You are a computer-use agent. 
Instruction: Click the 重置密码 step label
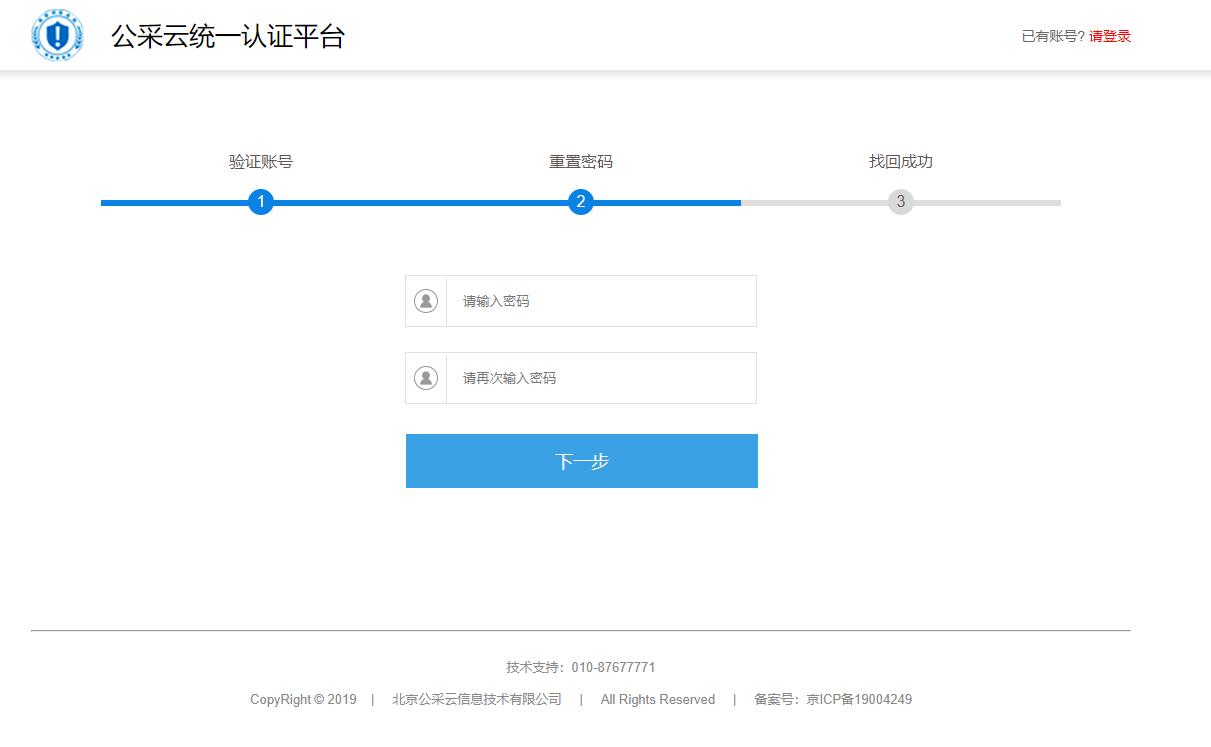point(581,162)
